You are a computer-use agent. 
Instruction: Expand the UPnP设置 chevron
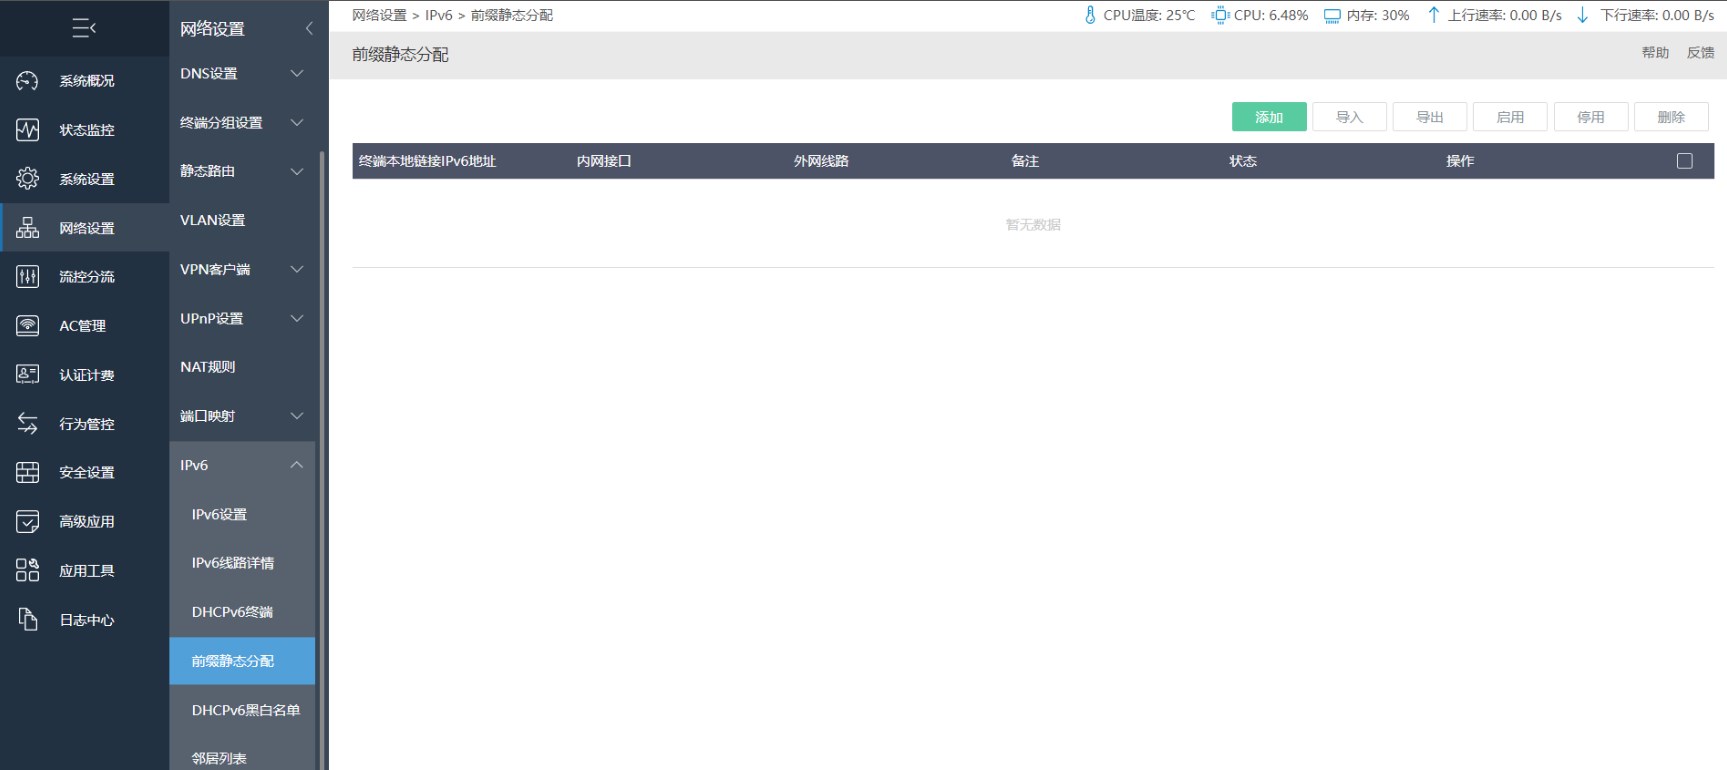point(297,319)
